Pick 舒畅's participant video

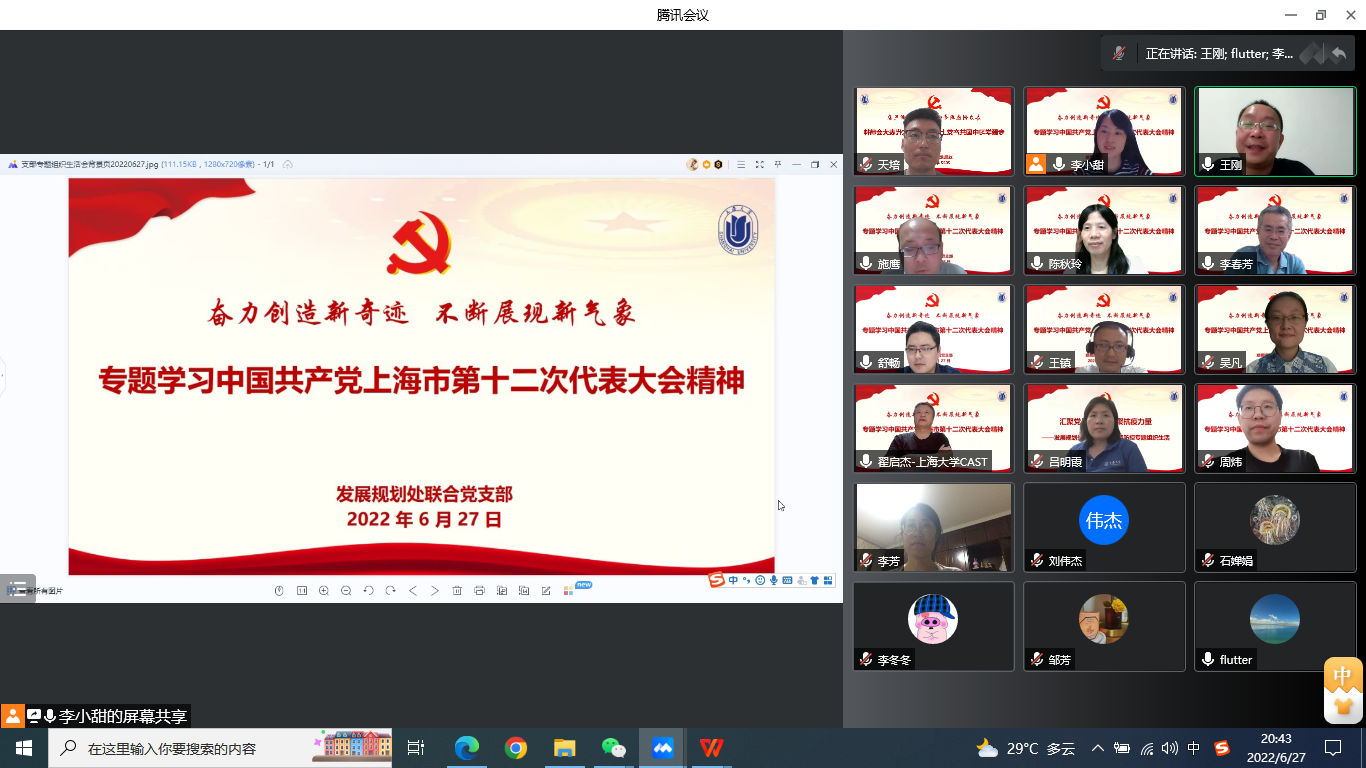tap(934, 329)
